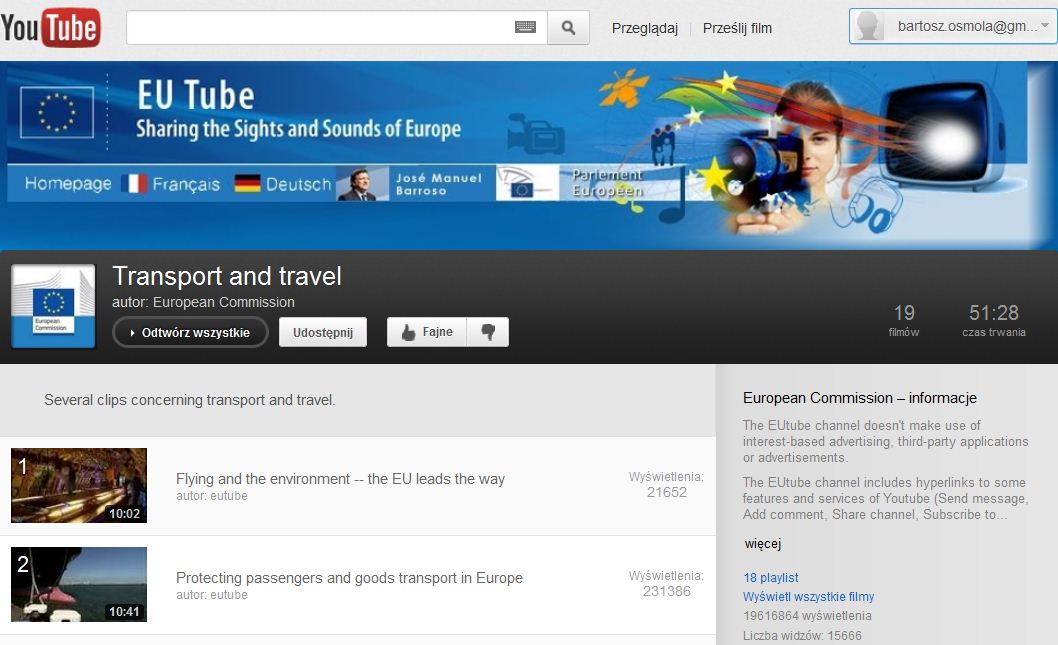The height and width of the screenshot is (645, 1058).
Task: Open thumbnail of video 1 Flying and environment
Action: pyautogui.click(x=79, y=485)
